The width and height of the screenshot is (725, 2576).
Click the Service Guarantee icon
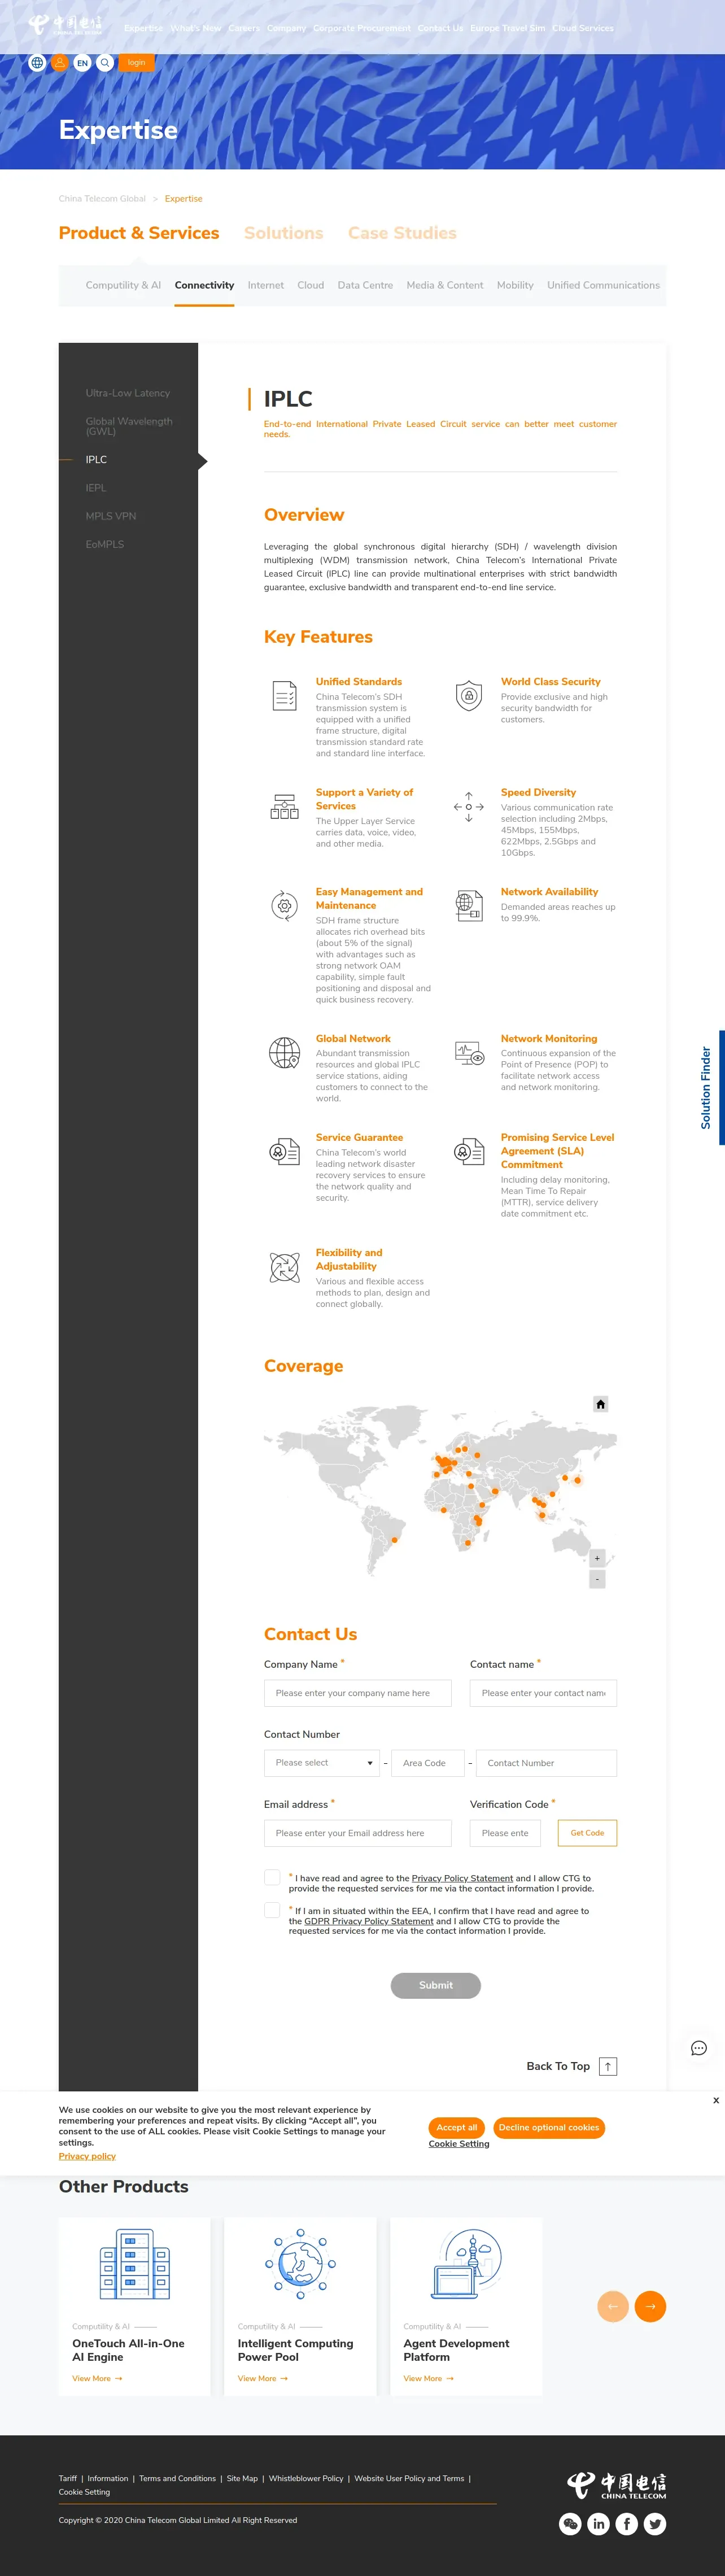click(x=285, y=1152)
